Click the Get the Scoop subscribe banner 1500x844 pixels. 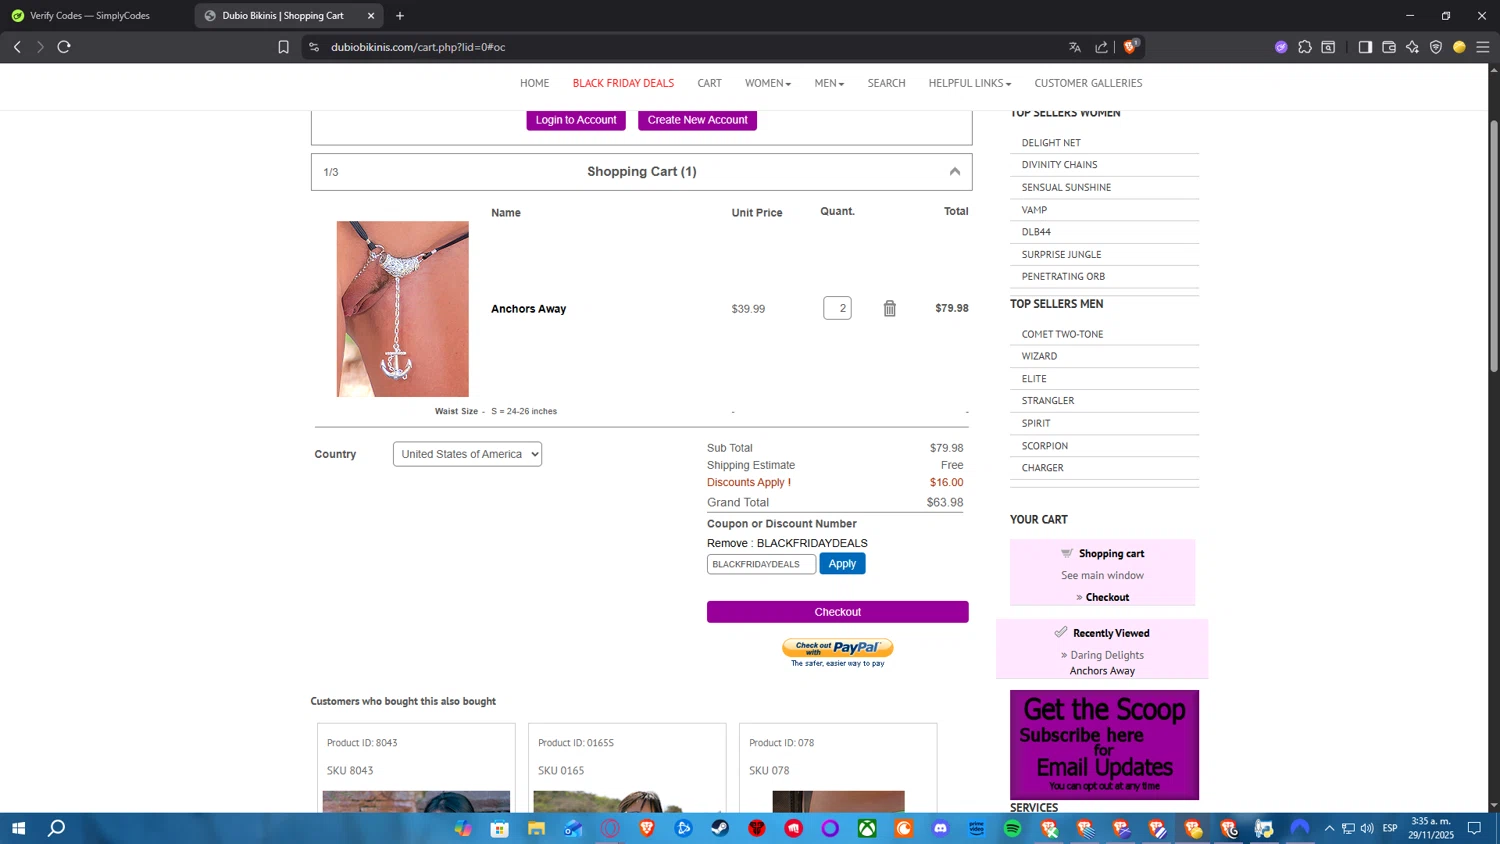(1104, 745)
